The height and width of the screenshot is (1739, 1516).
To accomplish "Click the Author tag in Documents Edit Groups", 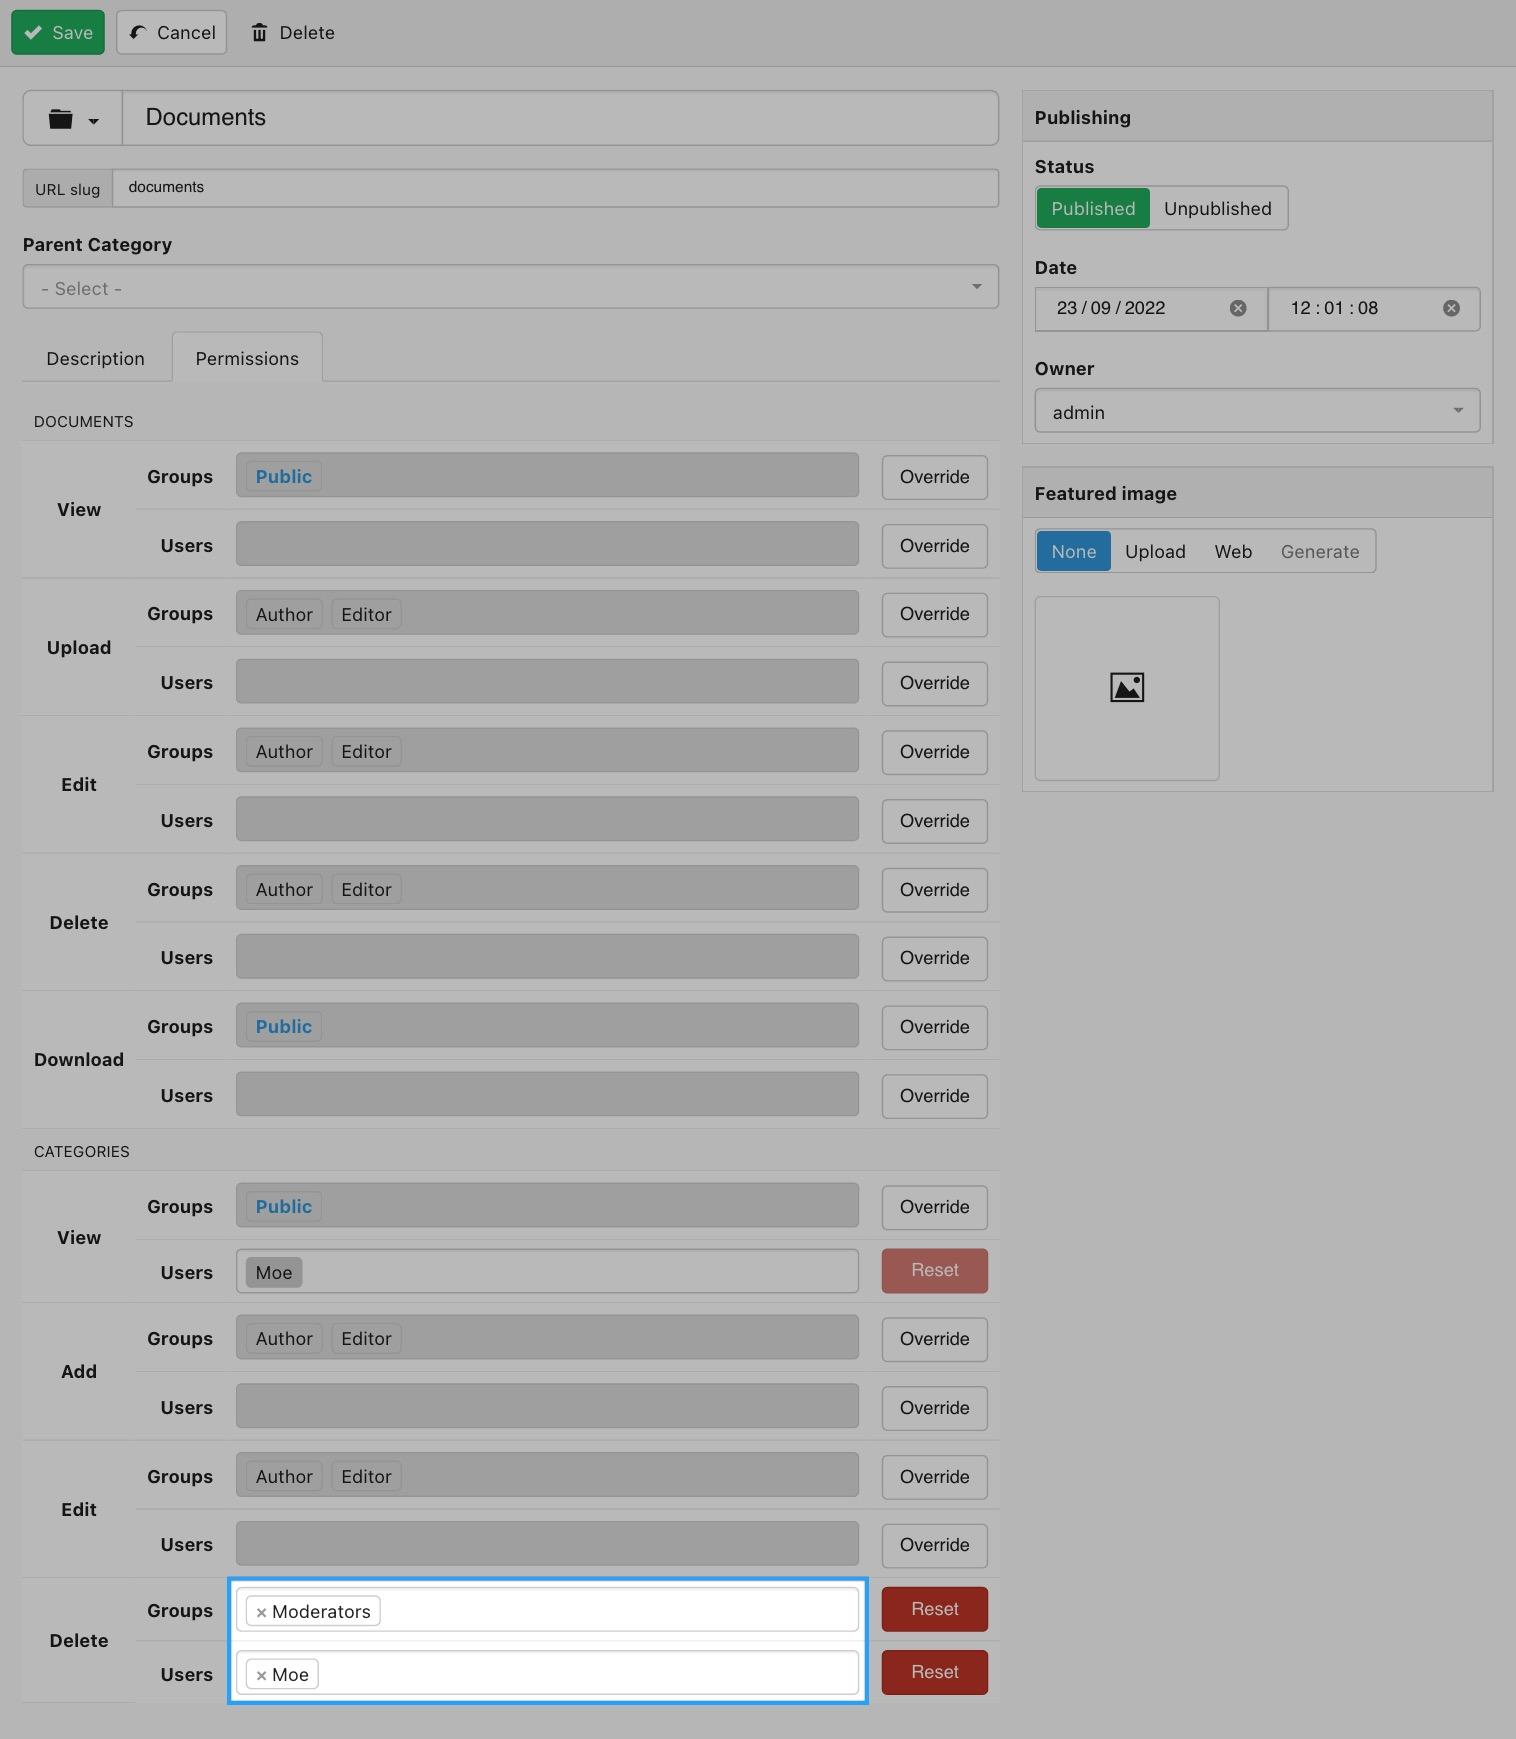I will (284, 752).
